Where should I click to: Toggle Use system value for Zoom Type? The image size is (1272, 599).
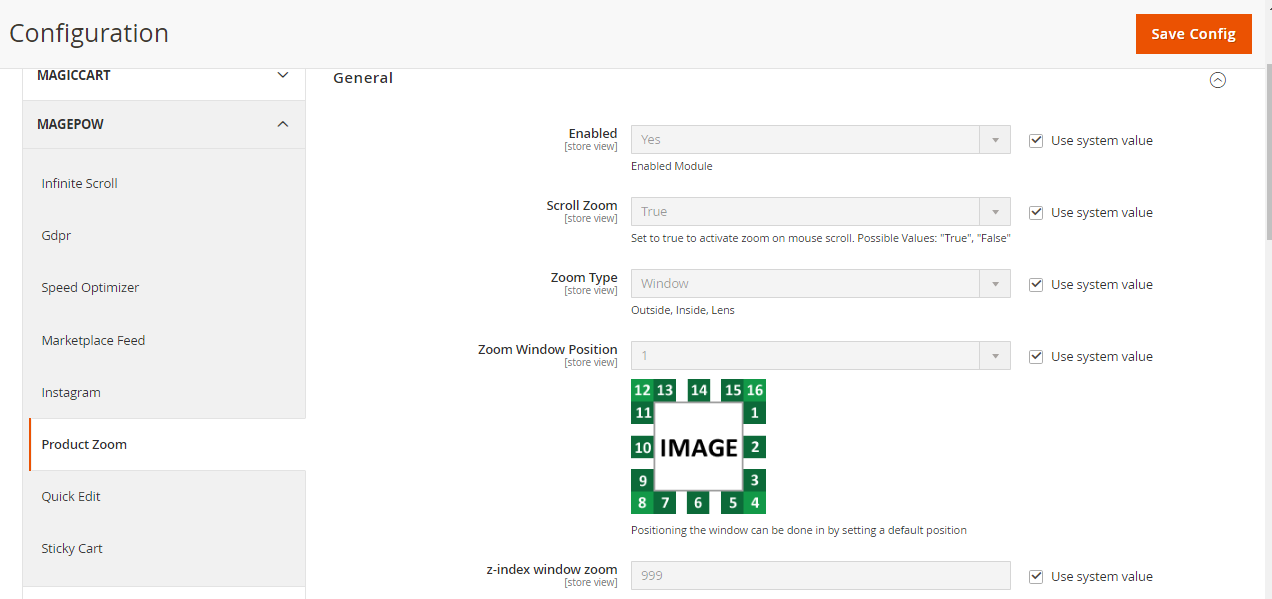pyautogui.click(x=1036, y=285)
